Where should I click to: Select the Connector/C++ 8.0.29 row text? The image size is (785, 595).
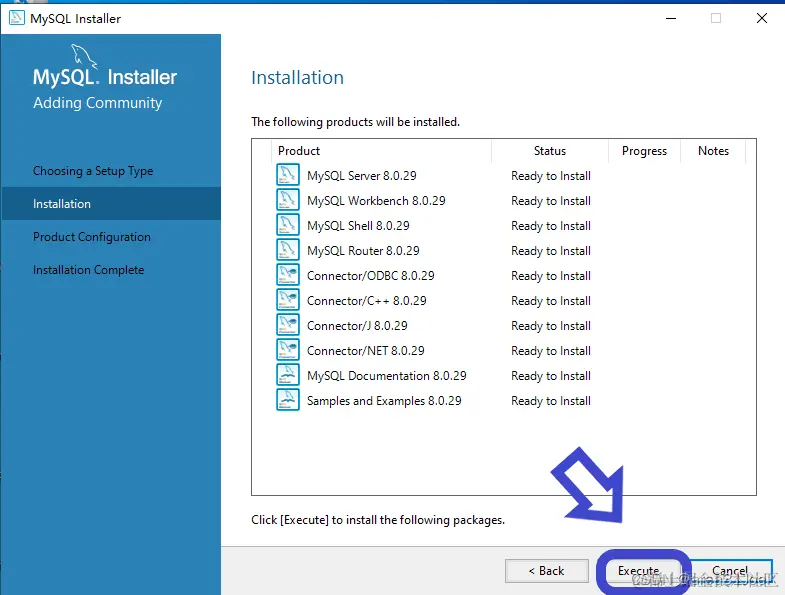366,301
